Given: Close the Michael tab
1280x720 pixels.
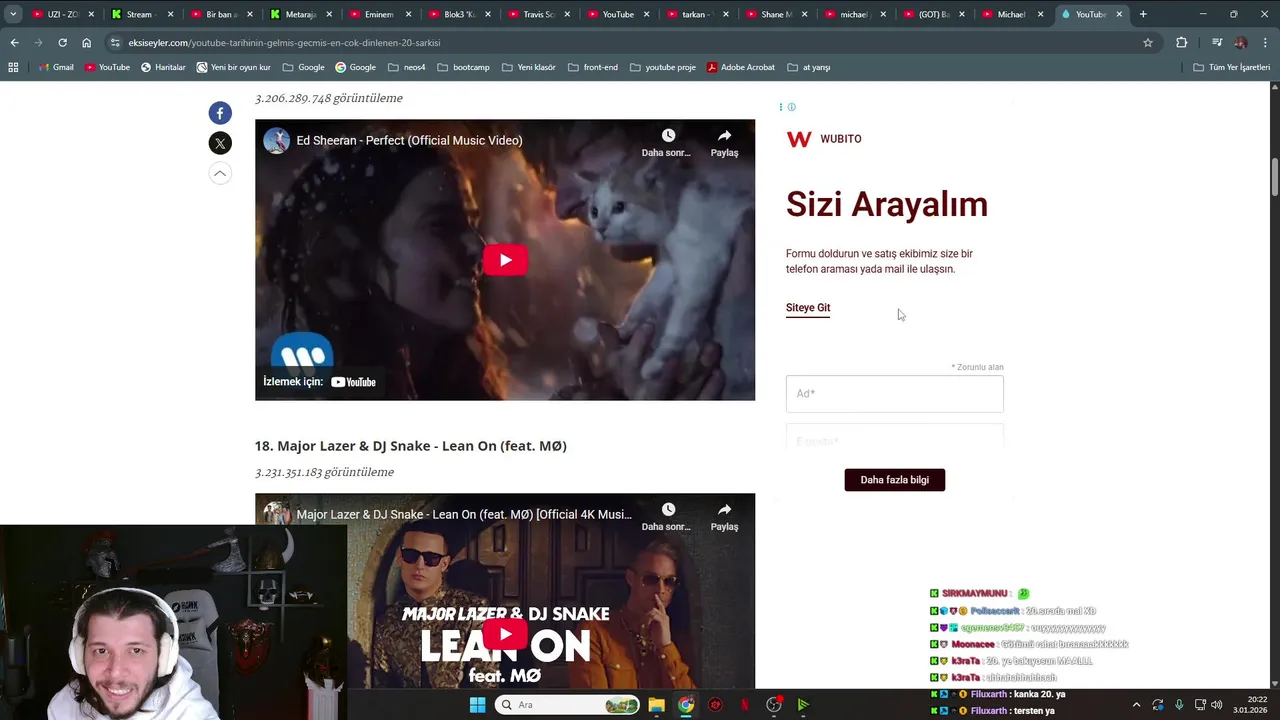Looking at the screenshot, I should pos(1040,15).
